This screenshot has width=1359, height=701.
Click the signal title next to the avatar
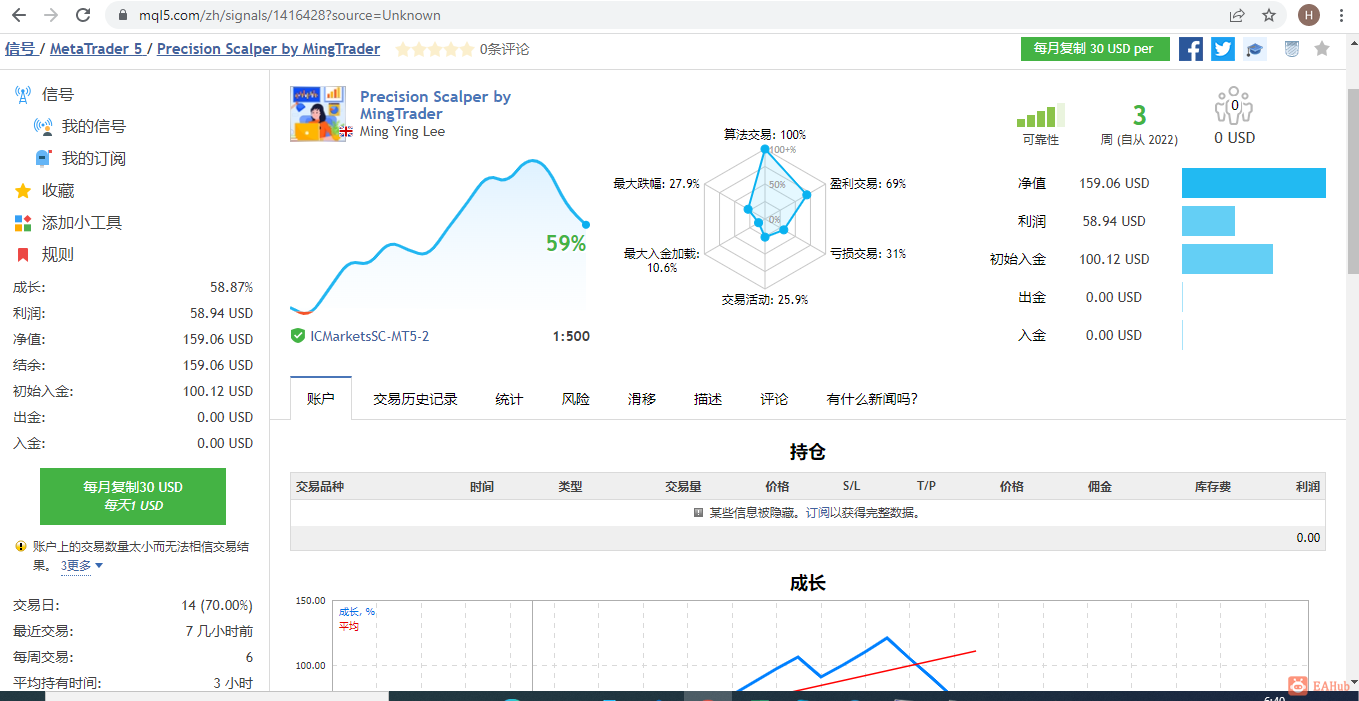click(x=435, y=105)
